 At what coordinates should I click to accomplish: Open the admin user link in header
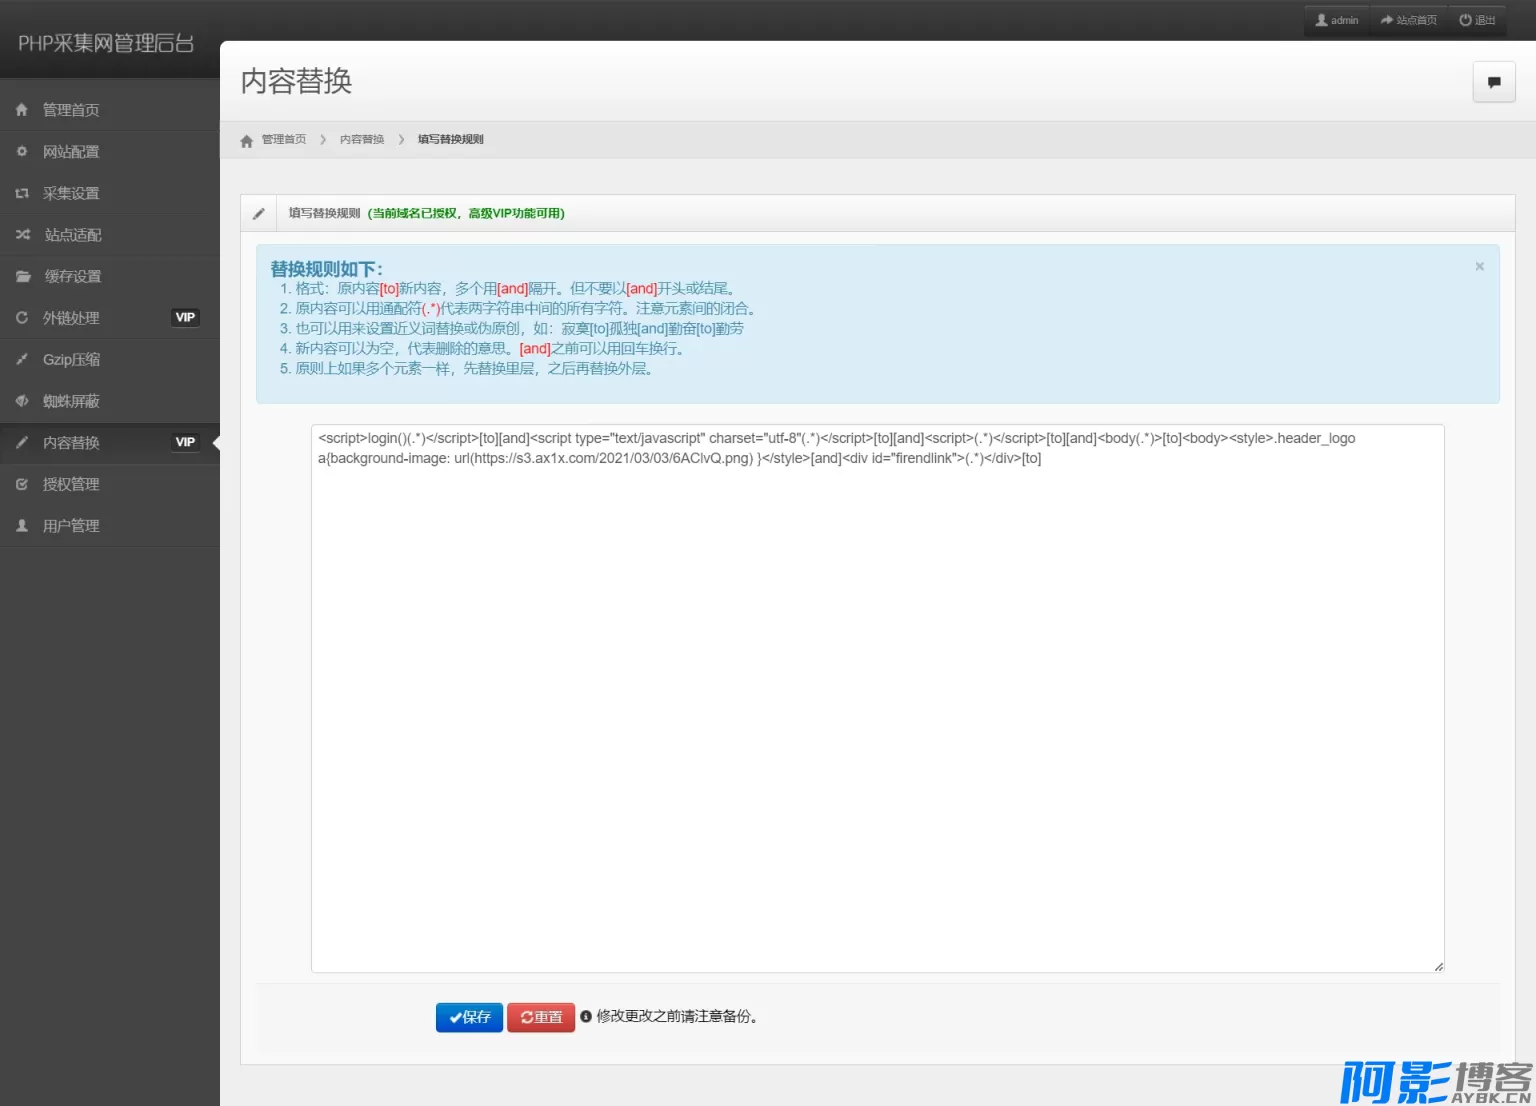tap(1337, 20)
